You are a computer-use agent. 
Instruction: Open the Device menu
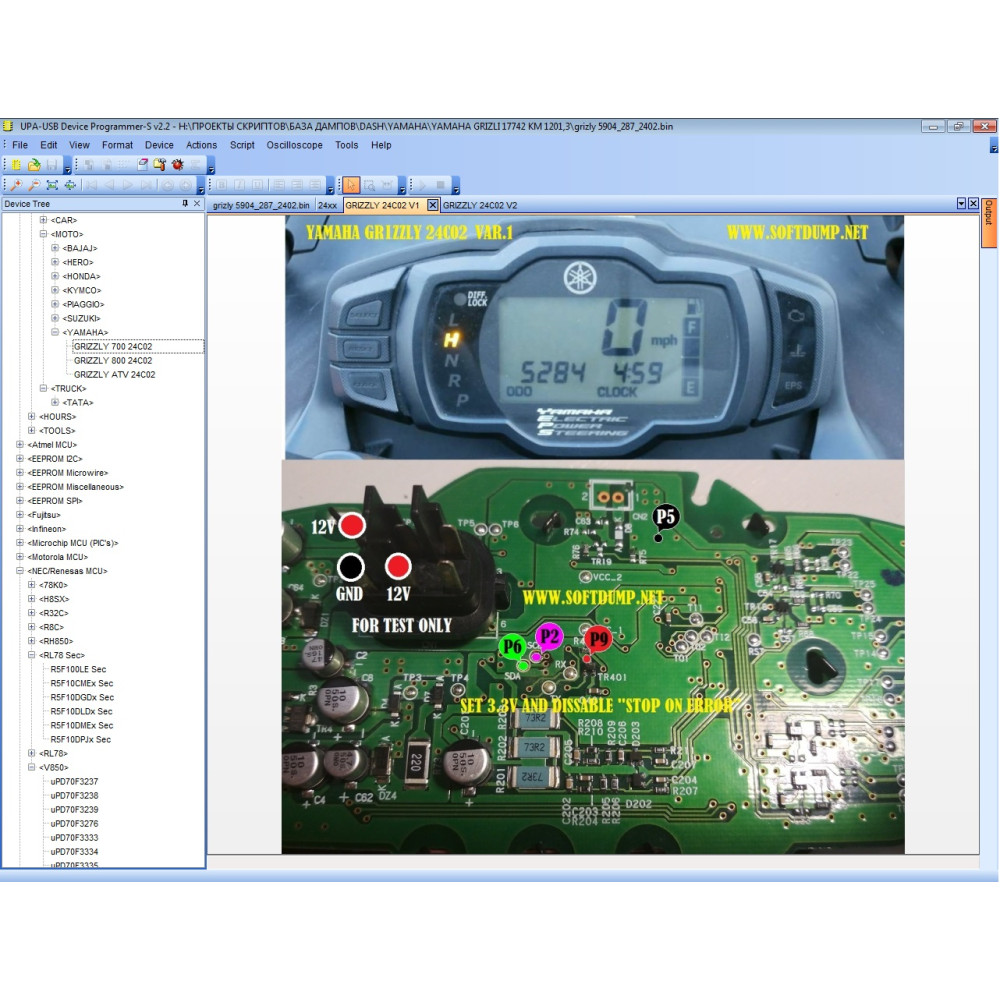click(159, 145)
